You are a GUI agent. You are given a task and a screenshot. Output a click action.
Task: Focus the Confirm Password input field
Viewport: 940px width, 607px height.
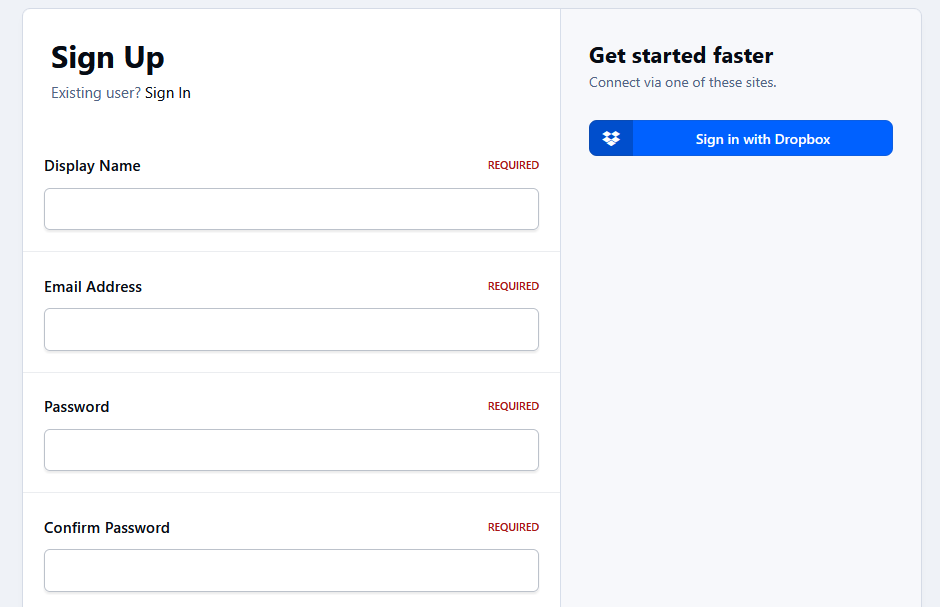point(291,570)
